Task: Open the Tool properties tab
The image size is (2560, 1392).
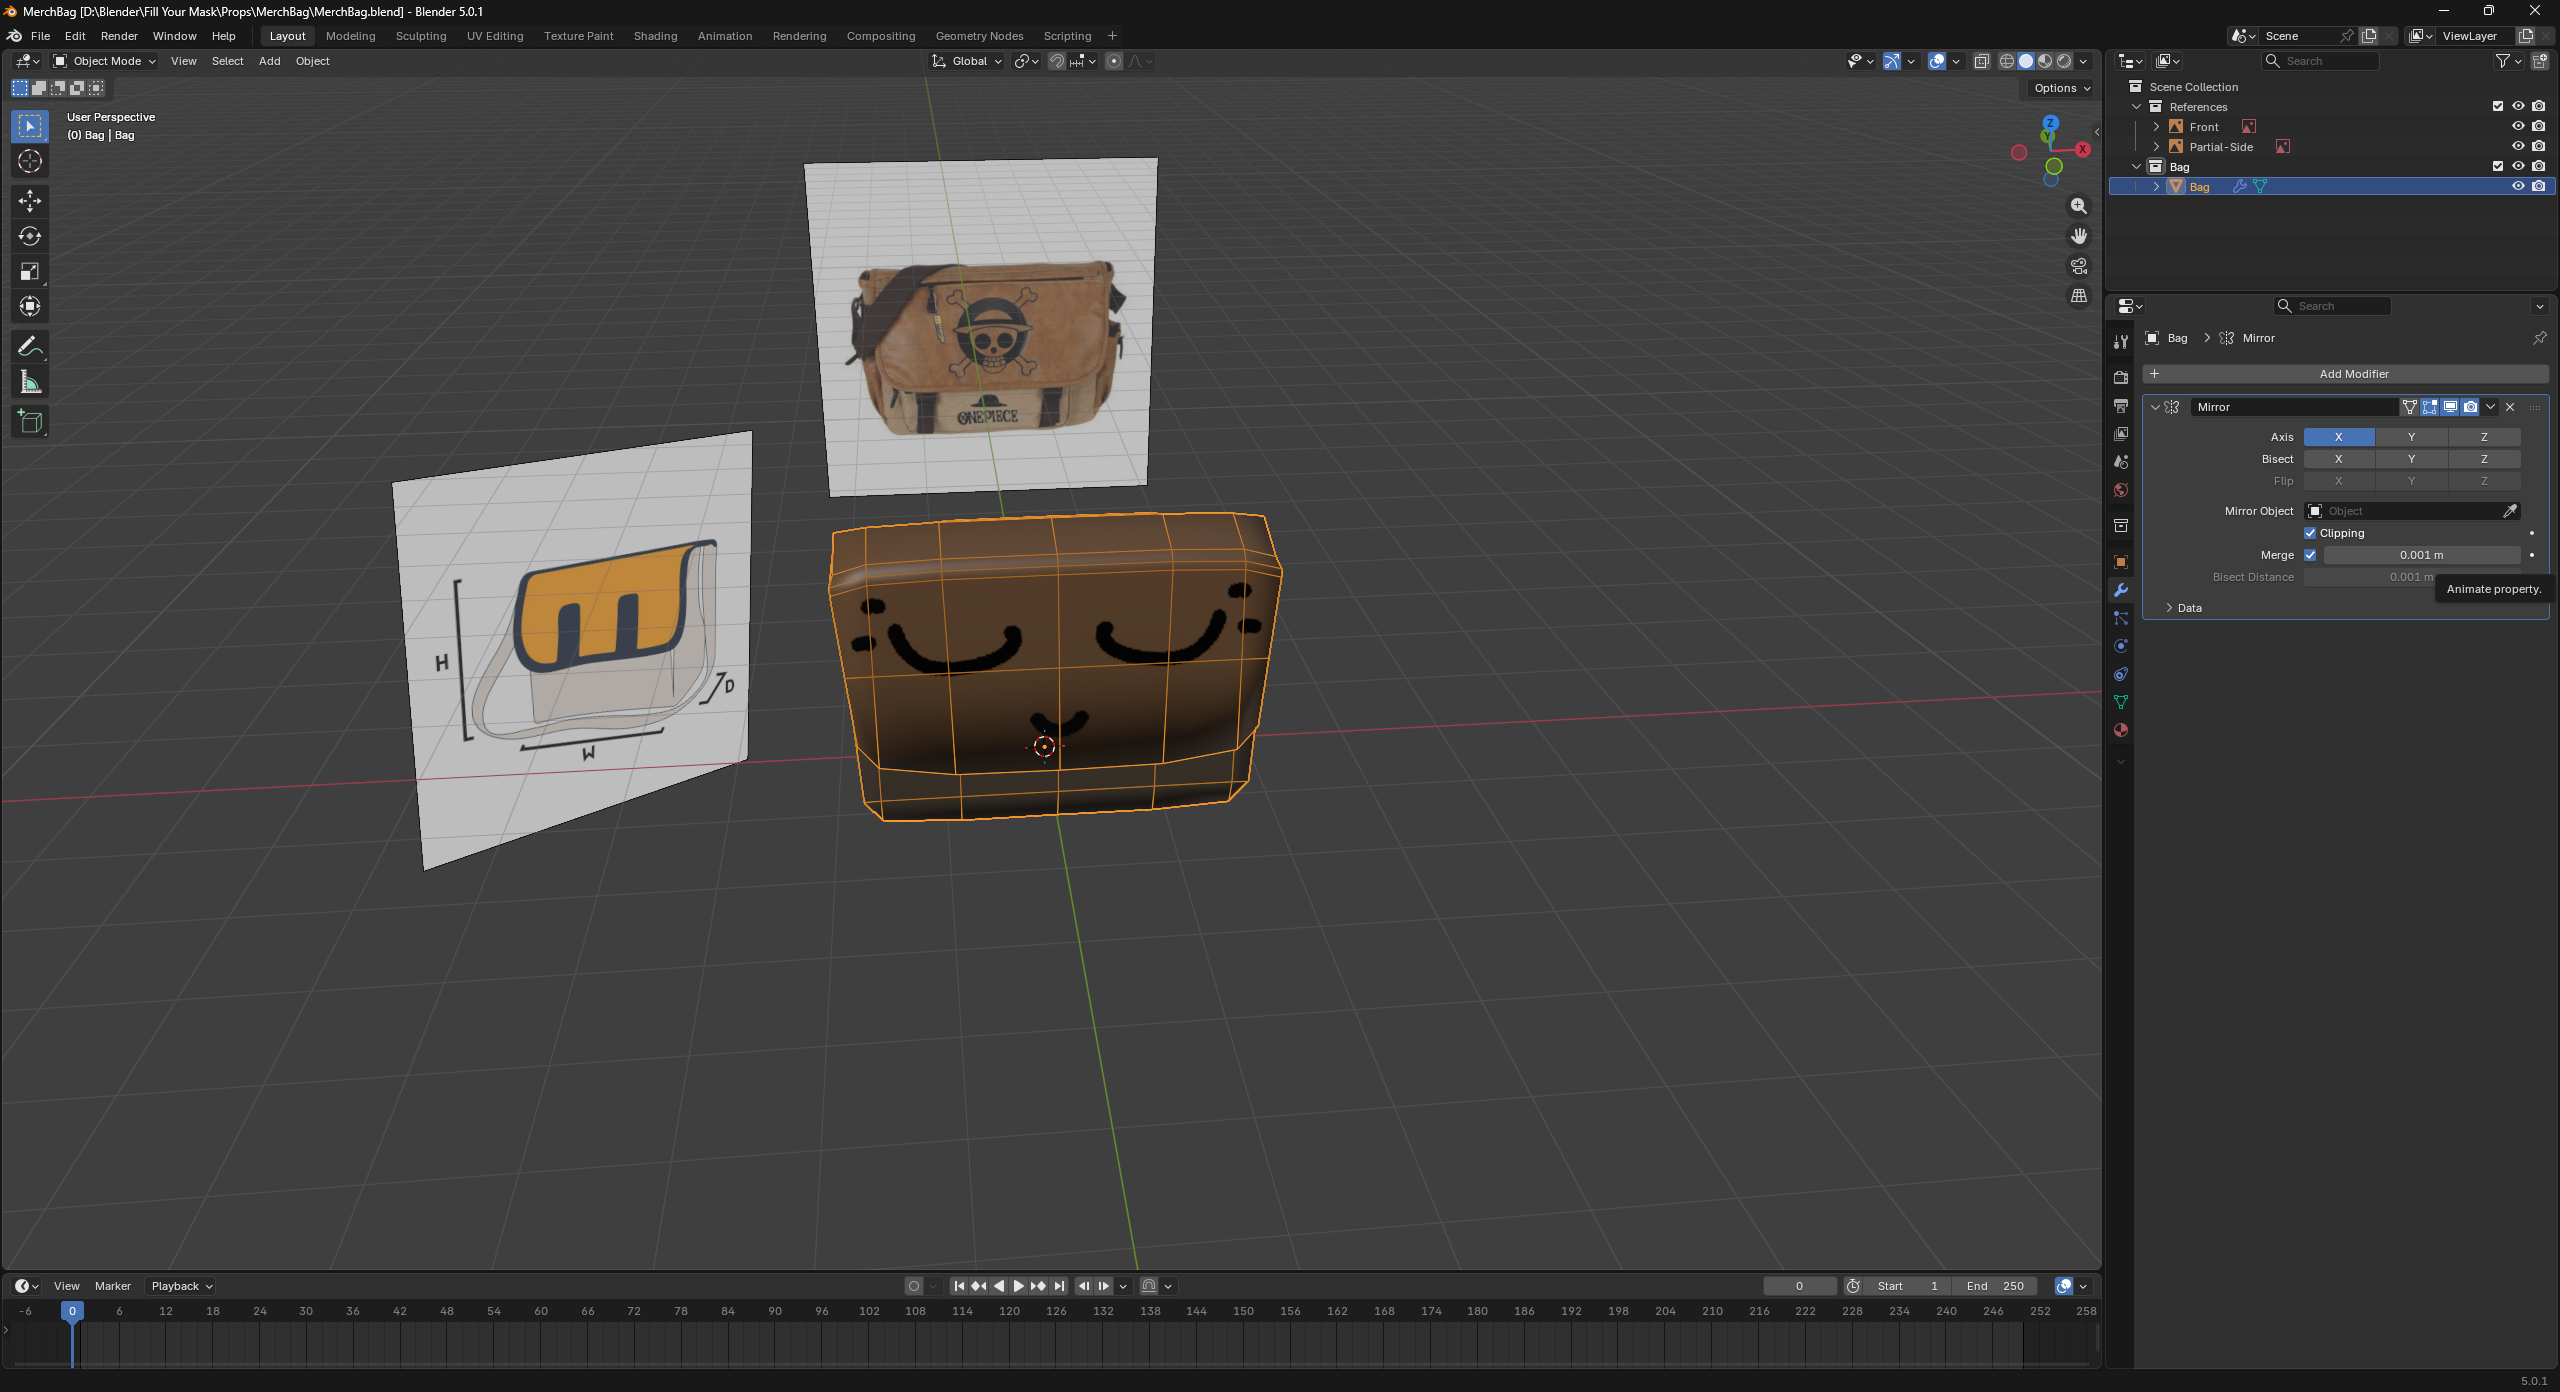Action: coord(2121,342)
